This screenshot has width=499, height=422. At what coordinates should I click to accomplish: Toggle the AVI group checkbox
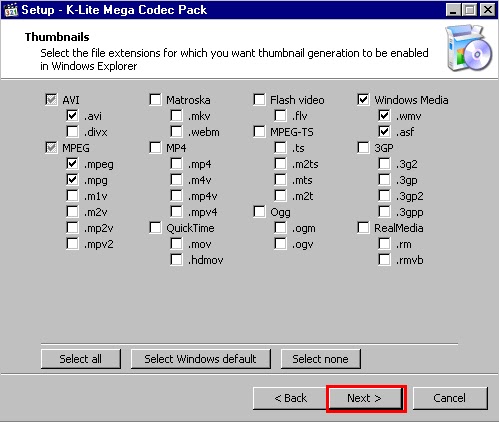51,99
